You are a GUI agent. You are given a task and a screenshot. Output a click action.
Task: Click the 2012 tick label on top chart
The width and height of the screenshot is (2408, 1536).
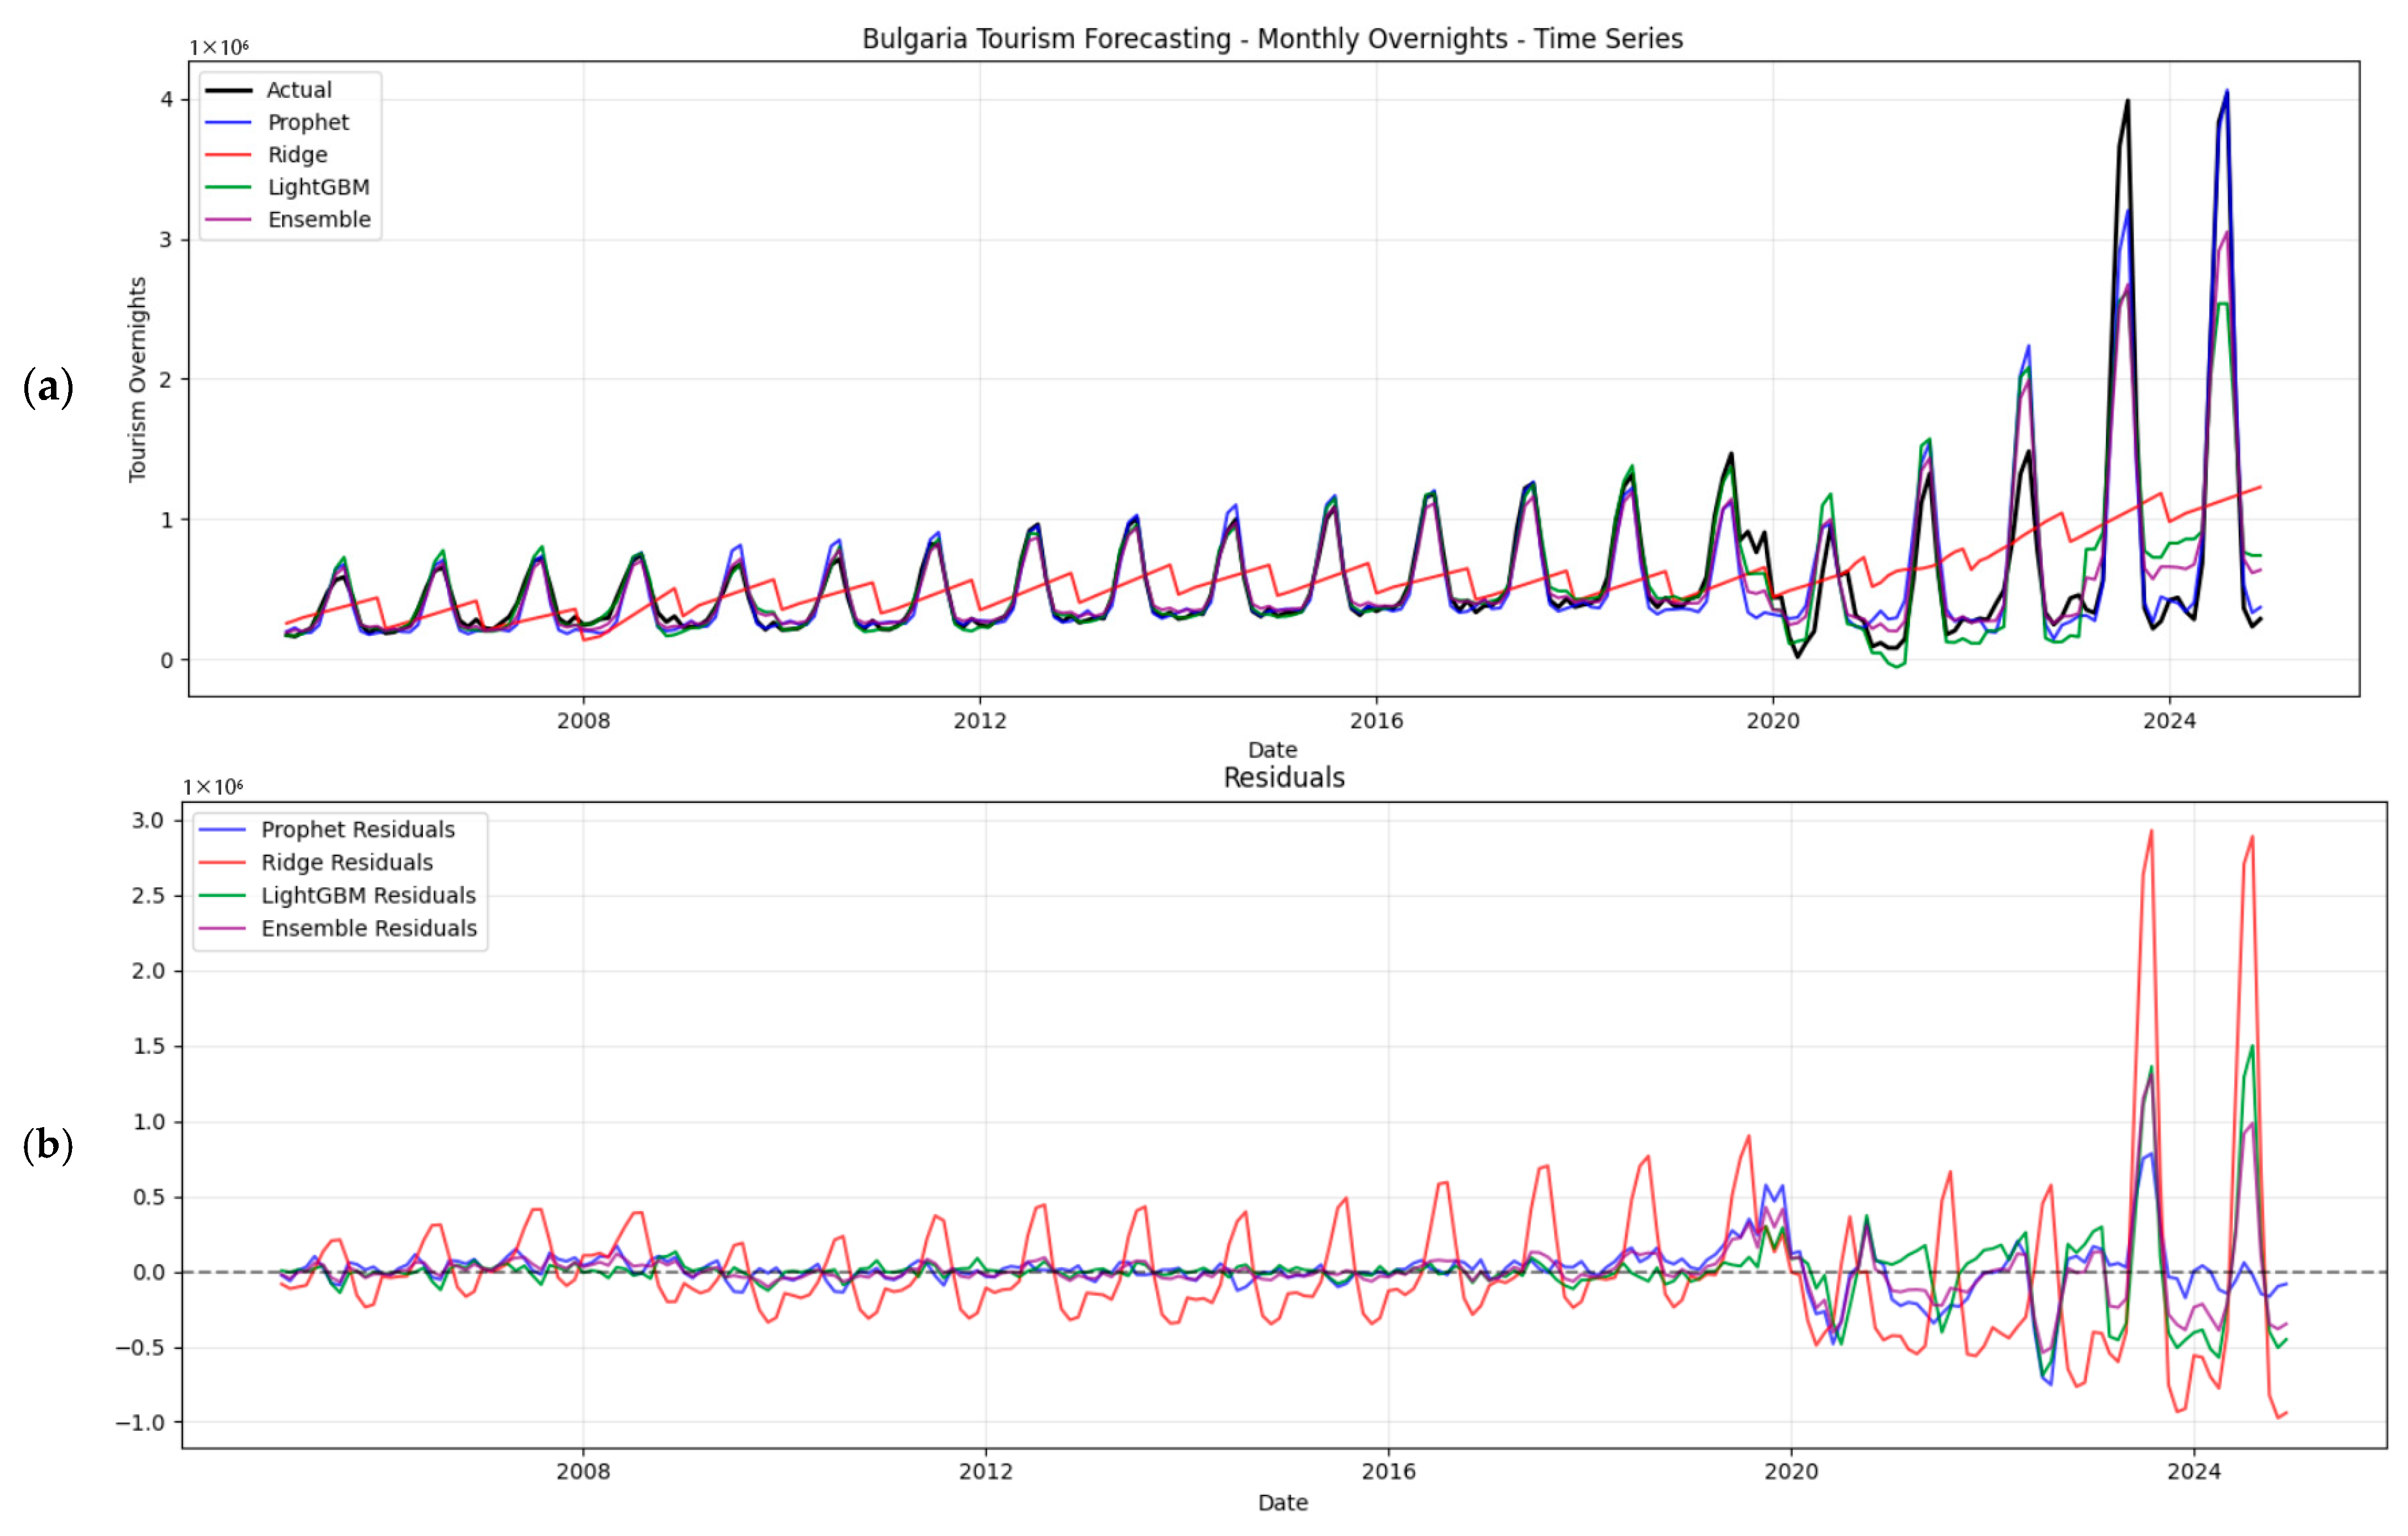(980, 720)
